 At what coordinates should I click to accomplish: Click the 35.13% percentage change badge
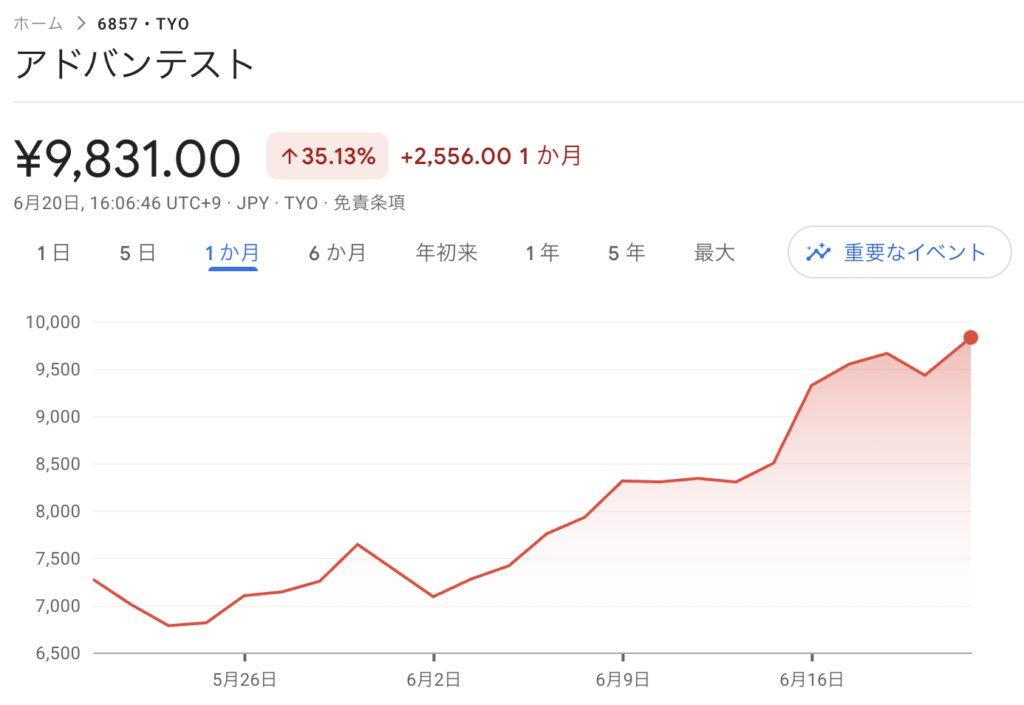(x=327, y=156)
